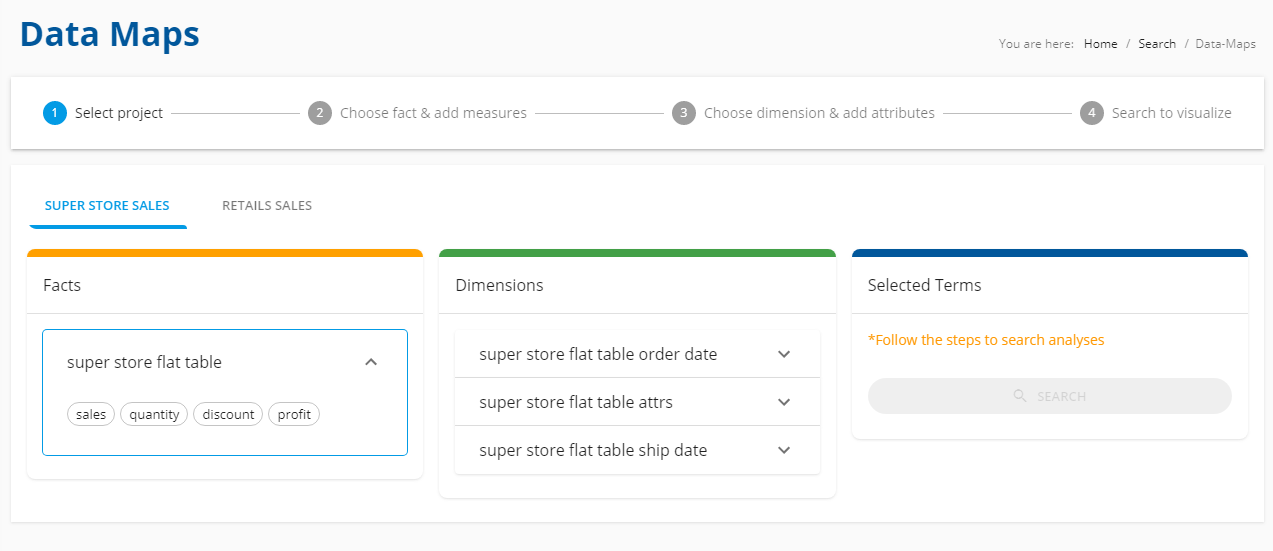Expand super store flat table order date
1273x551 pixels.
tap(784, 354)
